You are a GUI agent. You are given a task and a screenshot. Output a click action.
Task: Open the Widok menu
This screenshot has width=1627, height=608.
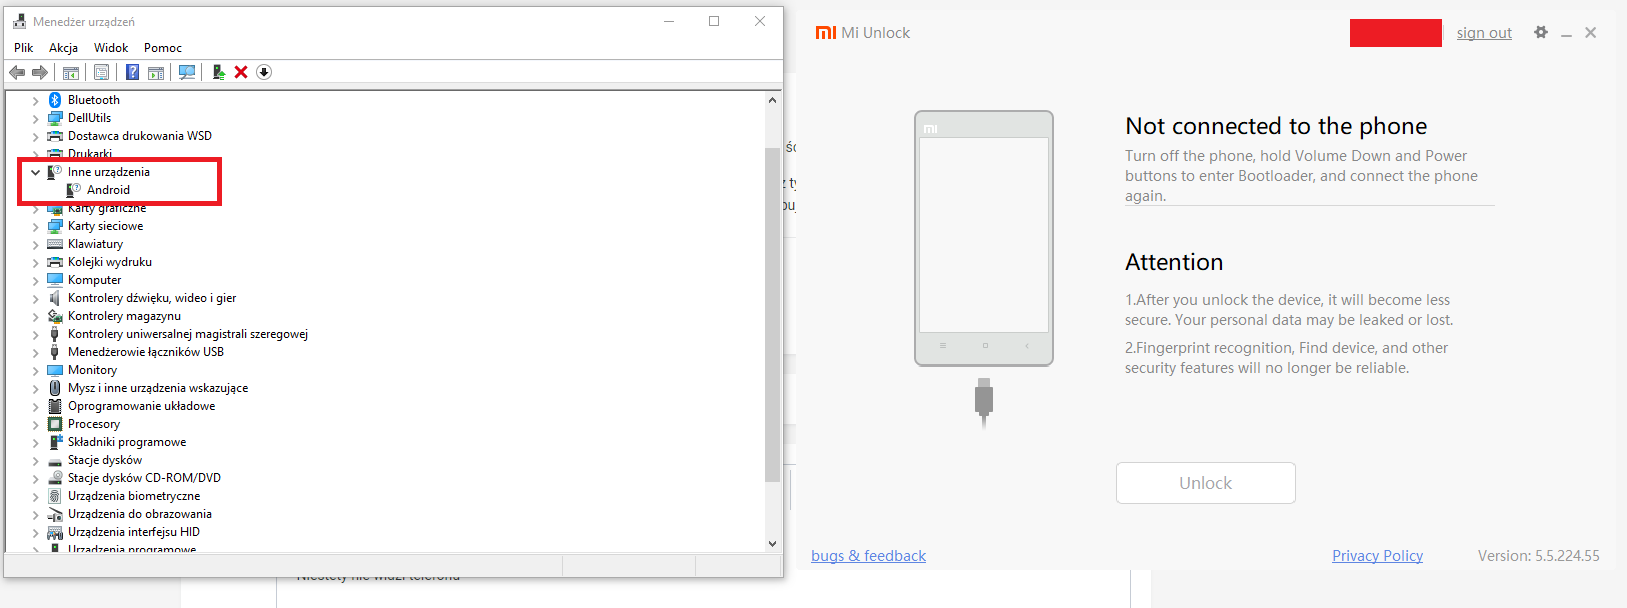pos(111,48)
